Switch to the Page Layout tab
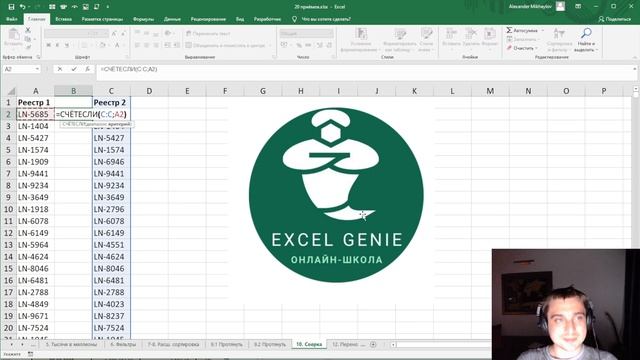The height and width of the screenshot is (360, 640). tap(102, 19)
